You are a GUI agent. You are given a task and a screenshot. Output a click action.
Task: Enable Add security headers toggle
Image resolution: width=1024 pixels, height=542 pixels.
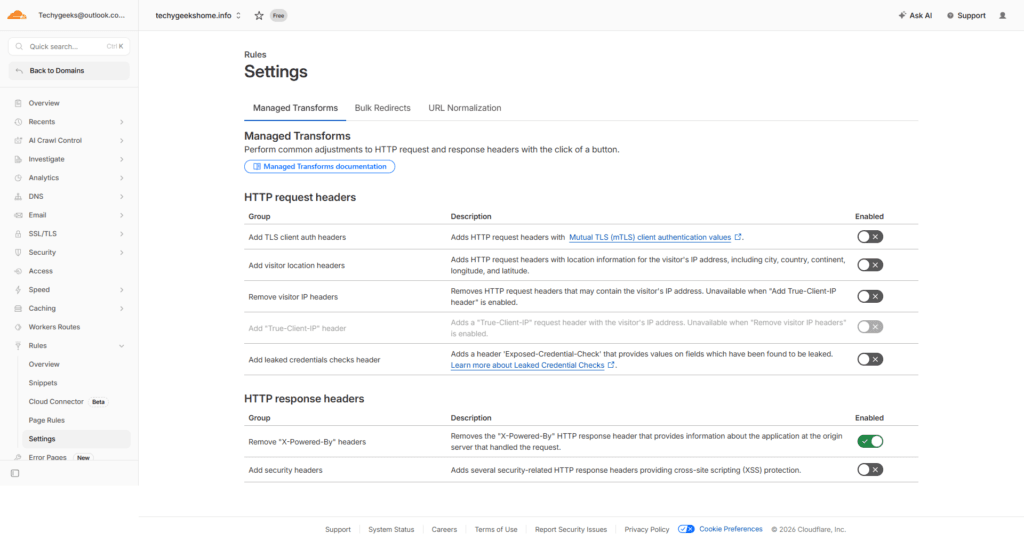pos(870,470)
